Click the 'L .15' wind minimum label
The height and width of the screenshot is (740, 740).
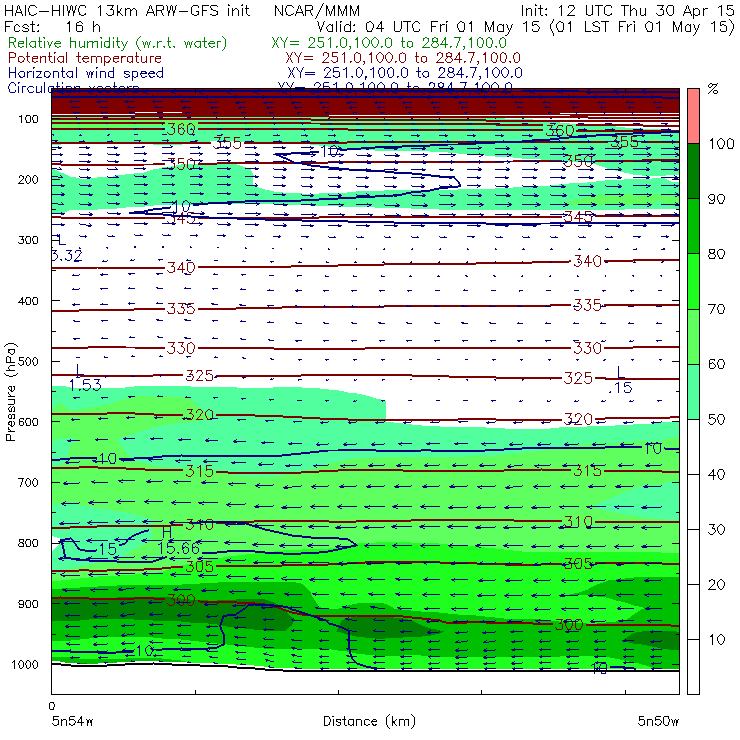(621, 380)
